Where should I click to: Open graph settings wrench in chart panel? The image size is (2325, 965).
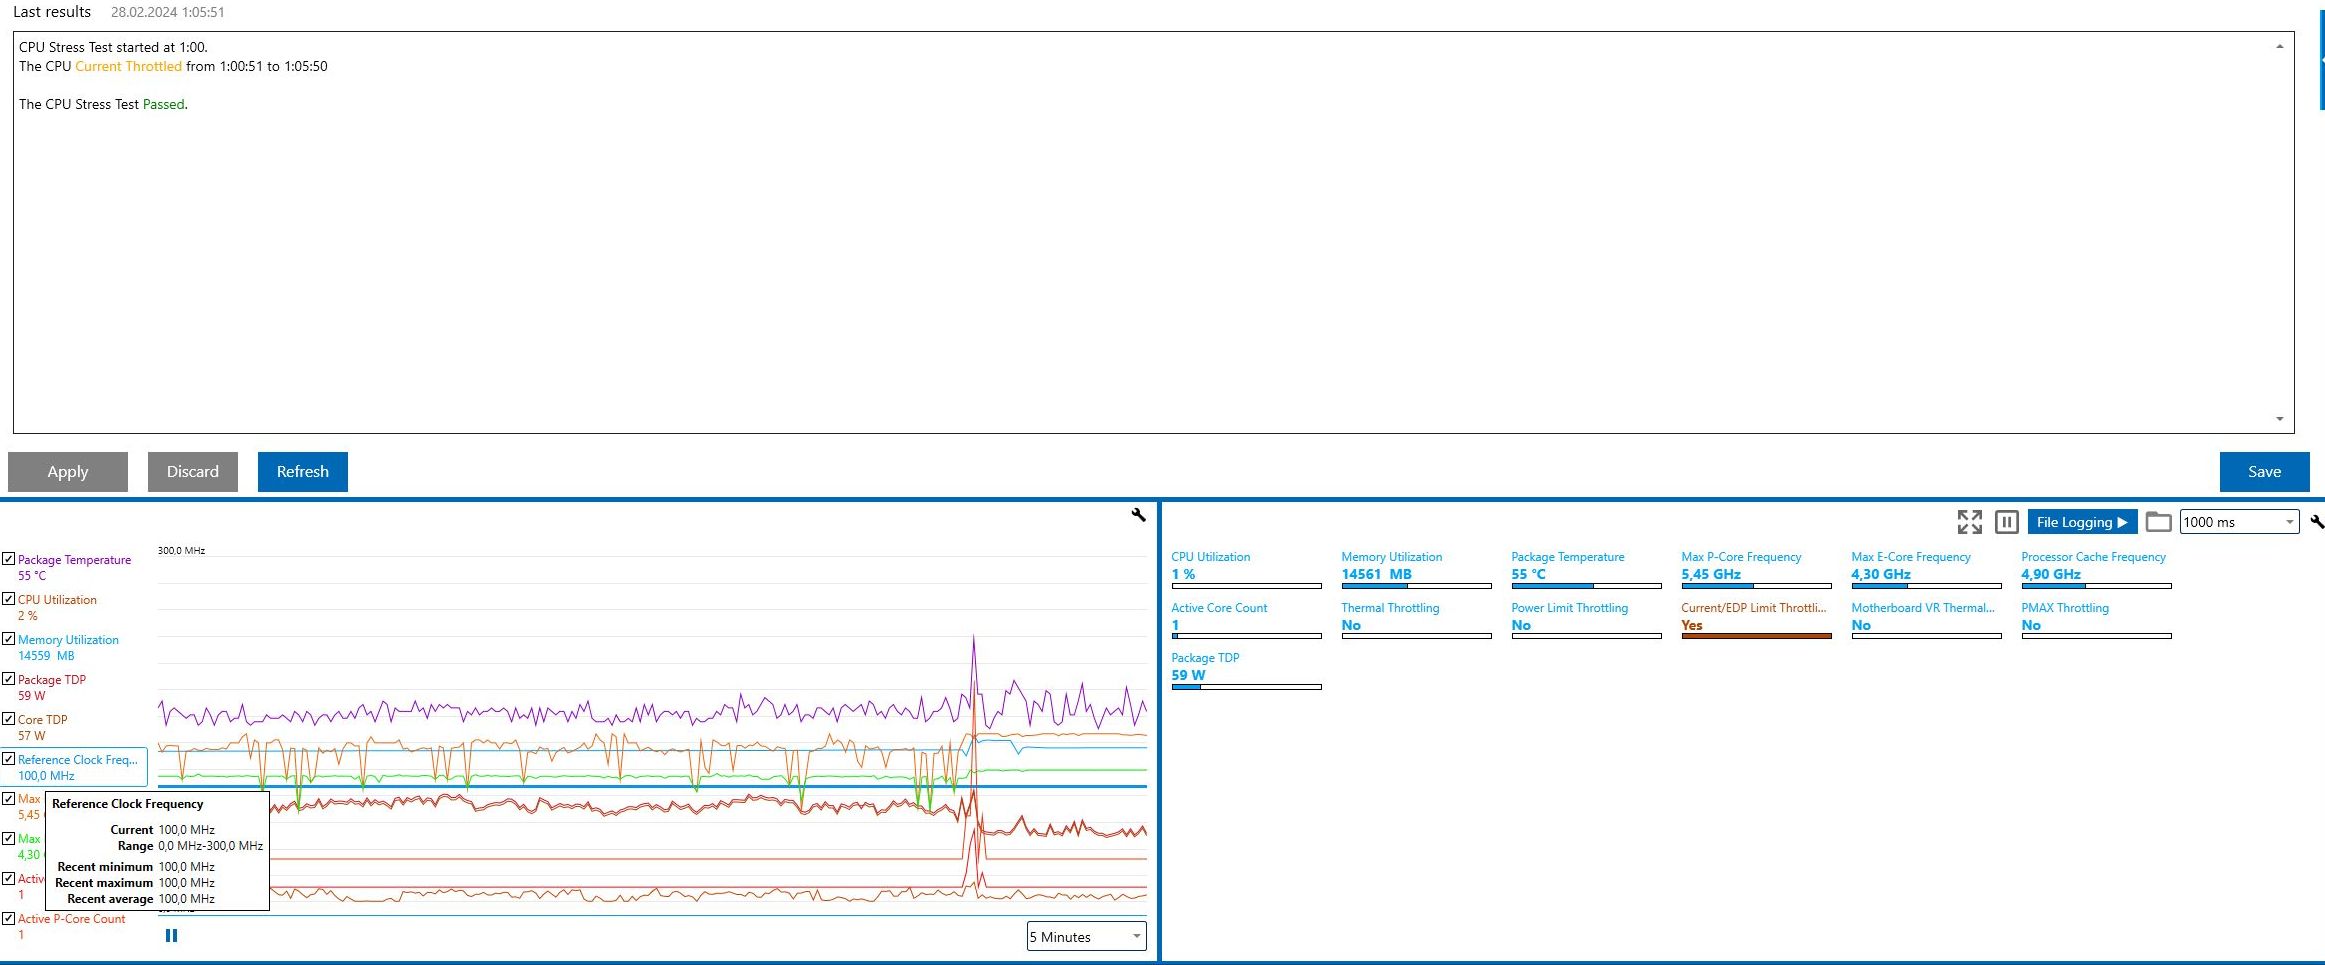1138,515
